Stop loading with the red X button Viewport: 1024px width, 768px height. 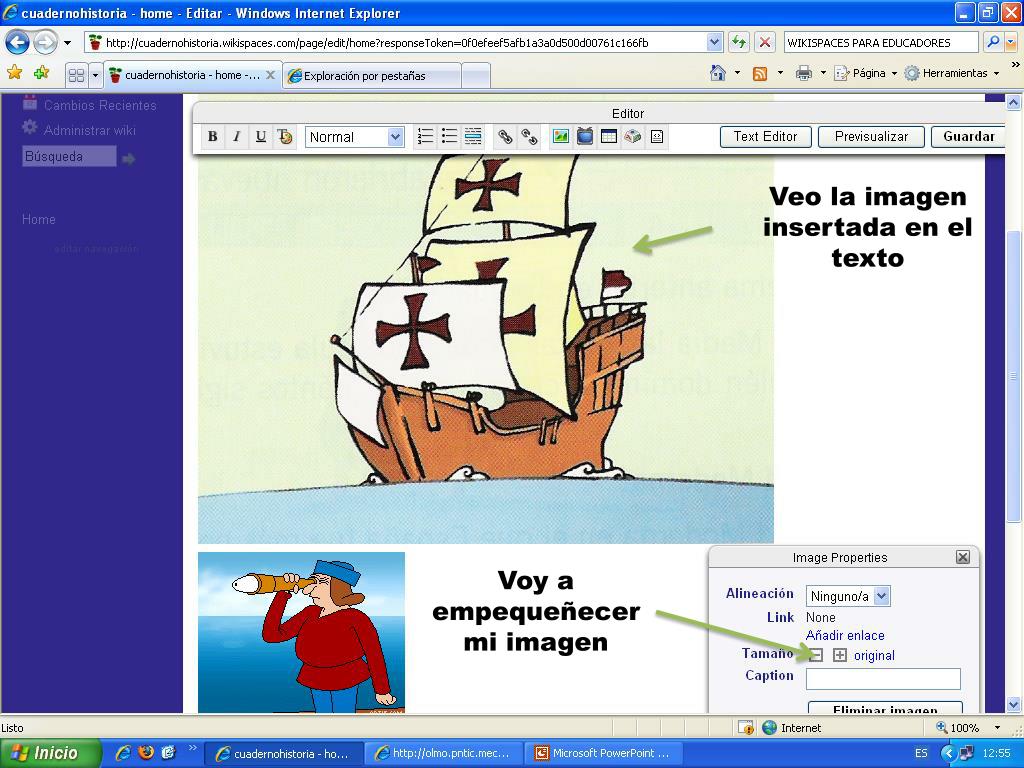click(x=765, y=42)
